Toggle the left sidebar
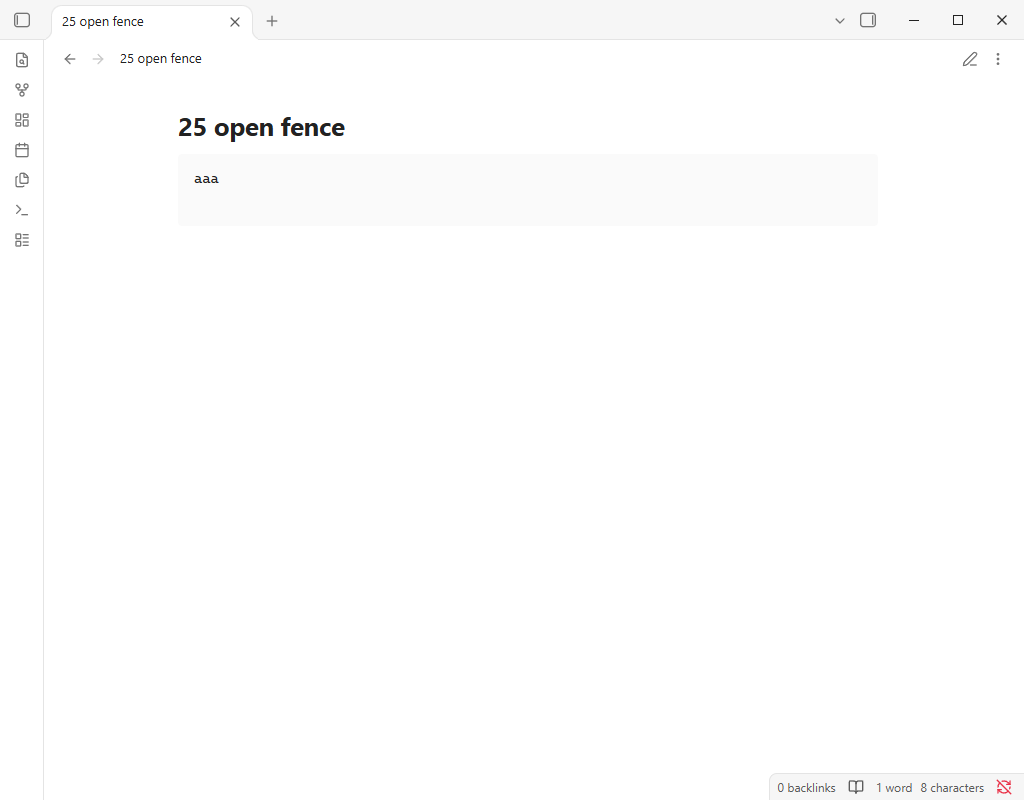 [22, 20]
